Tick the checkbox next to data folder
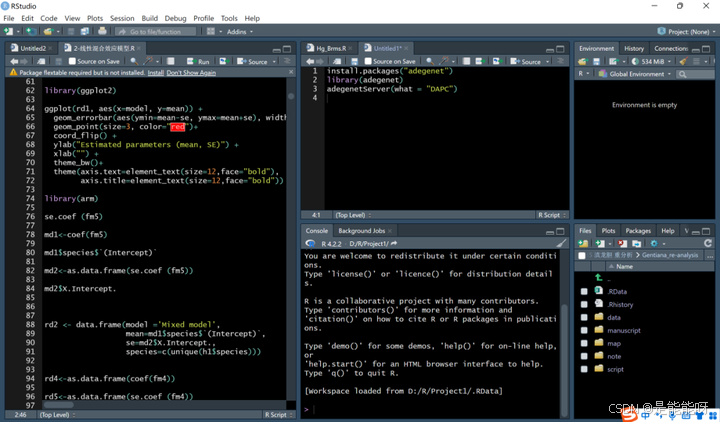This screenshot has height=422, width=720. pos(584,317)
